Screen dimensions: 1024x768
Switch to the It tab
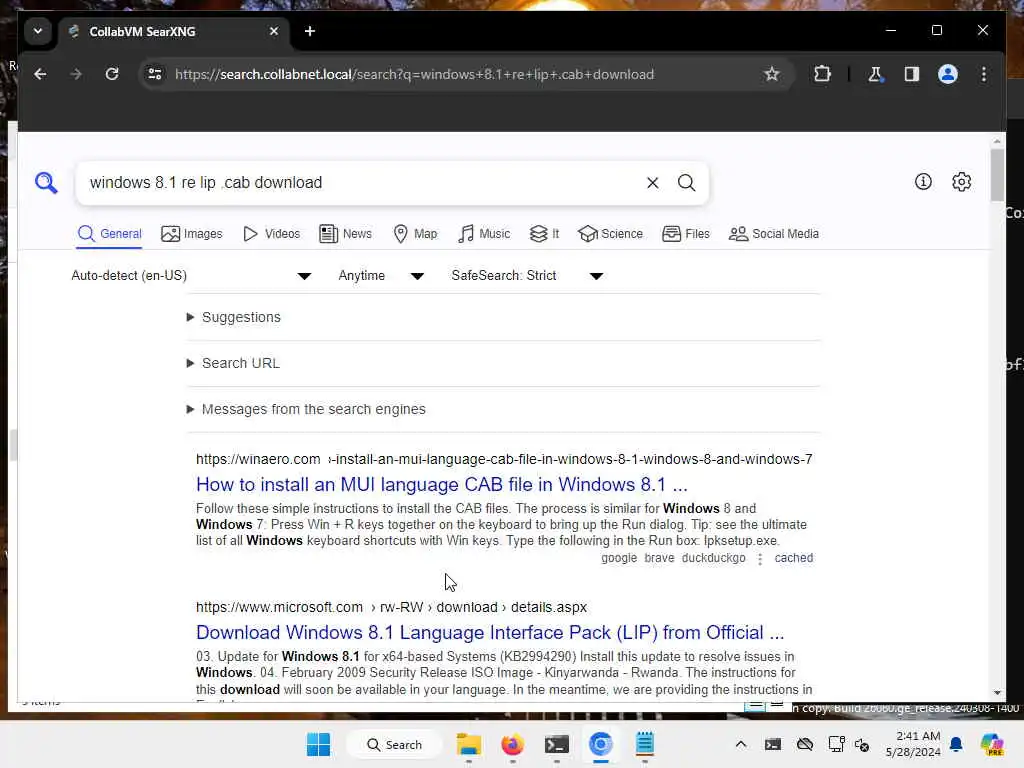click(x=544, y=234)
